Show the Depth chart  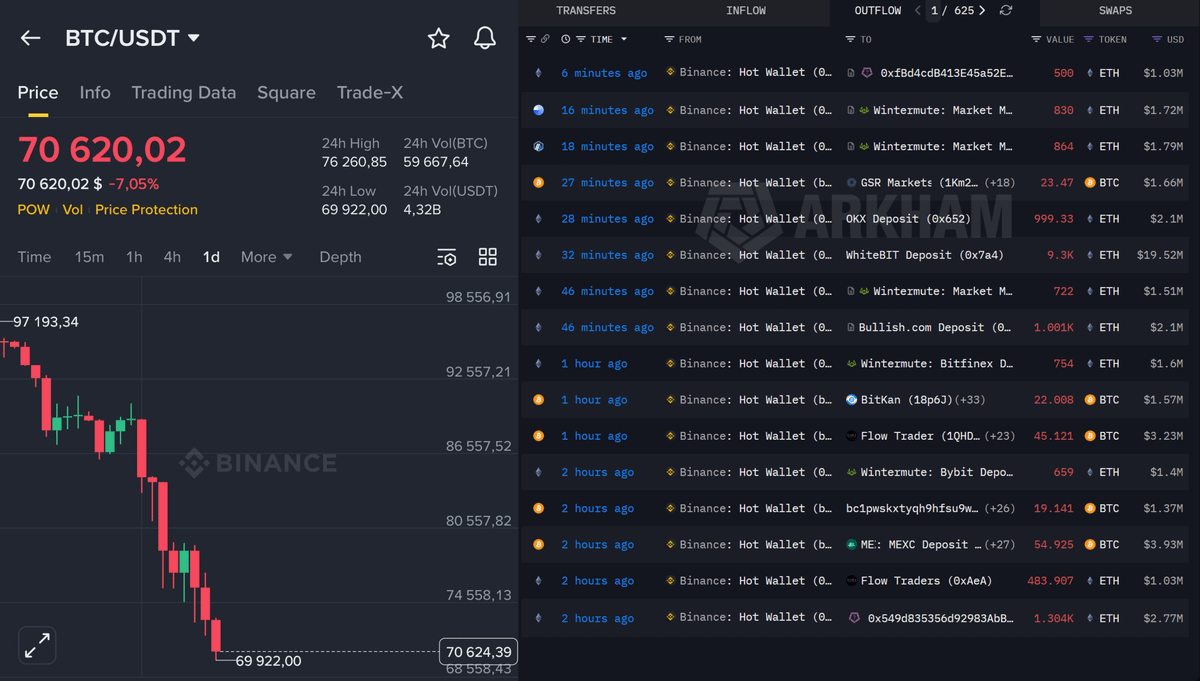point(340,257)
